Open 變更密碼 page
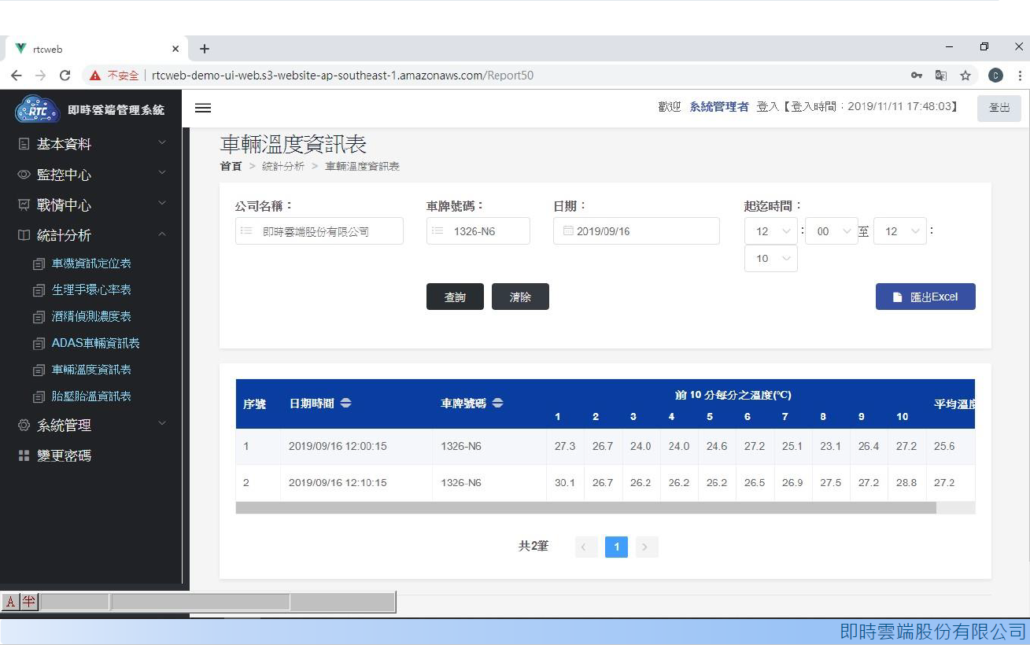Viewport: 1030px width, 645px height. (64, 456)
